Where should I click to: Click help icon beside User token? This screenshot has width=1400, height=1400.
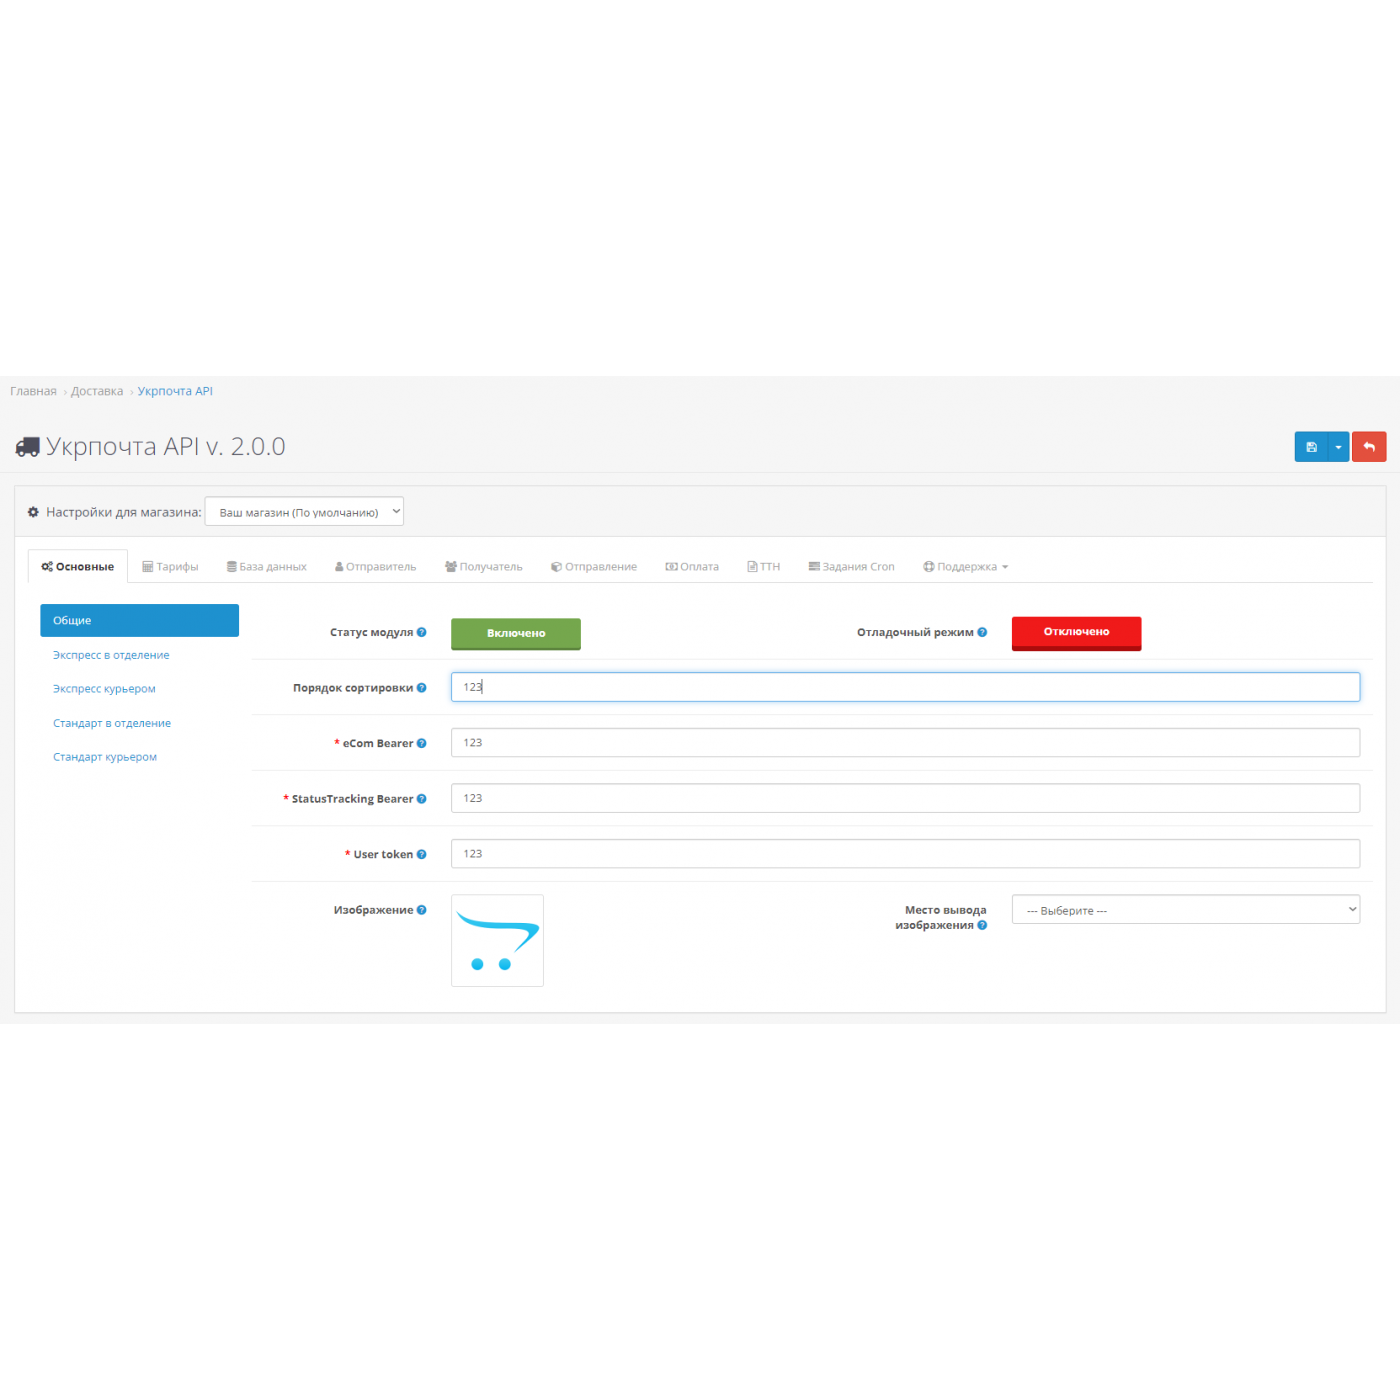[x=421, y=854]
